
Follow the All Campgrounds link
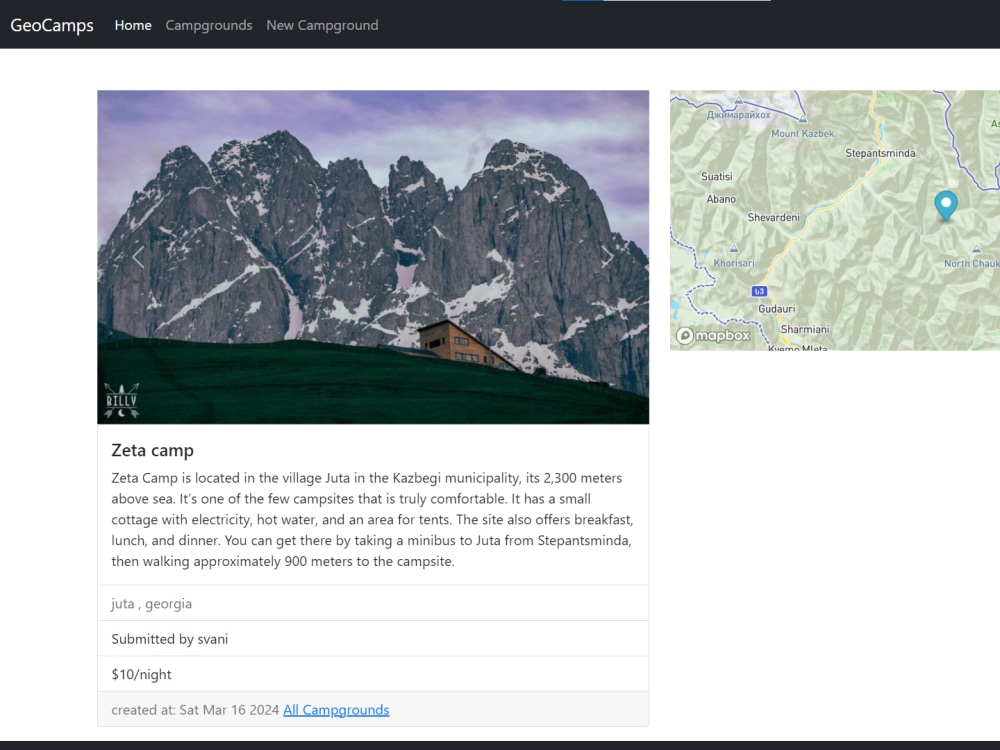[x=336, y=710]
